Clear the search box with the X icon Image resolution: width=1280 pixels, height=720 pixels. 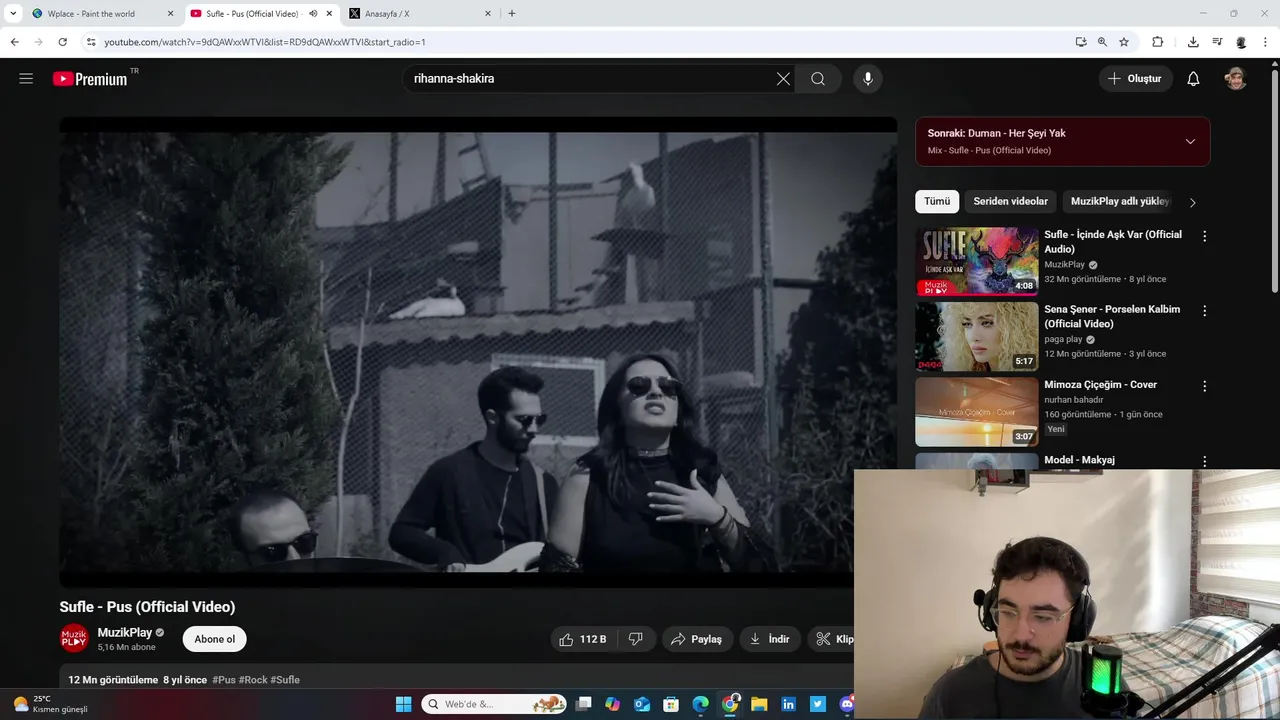point(783,79)
